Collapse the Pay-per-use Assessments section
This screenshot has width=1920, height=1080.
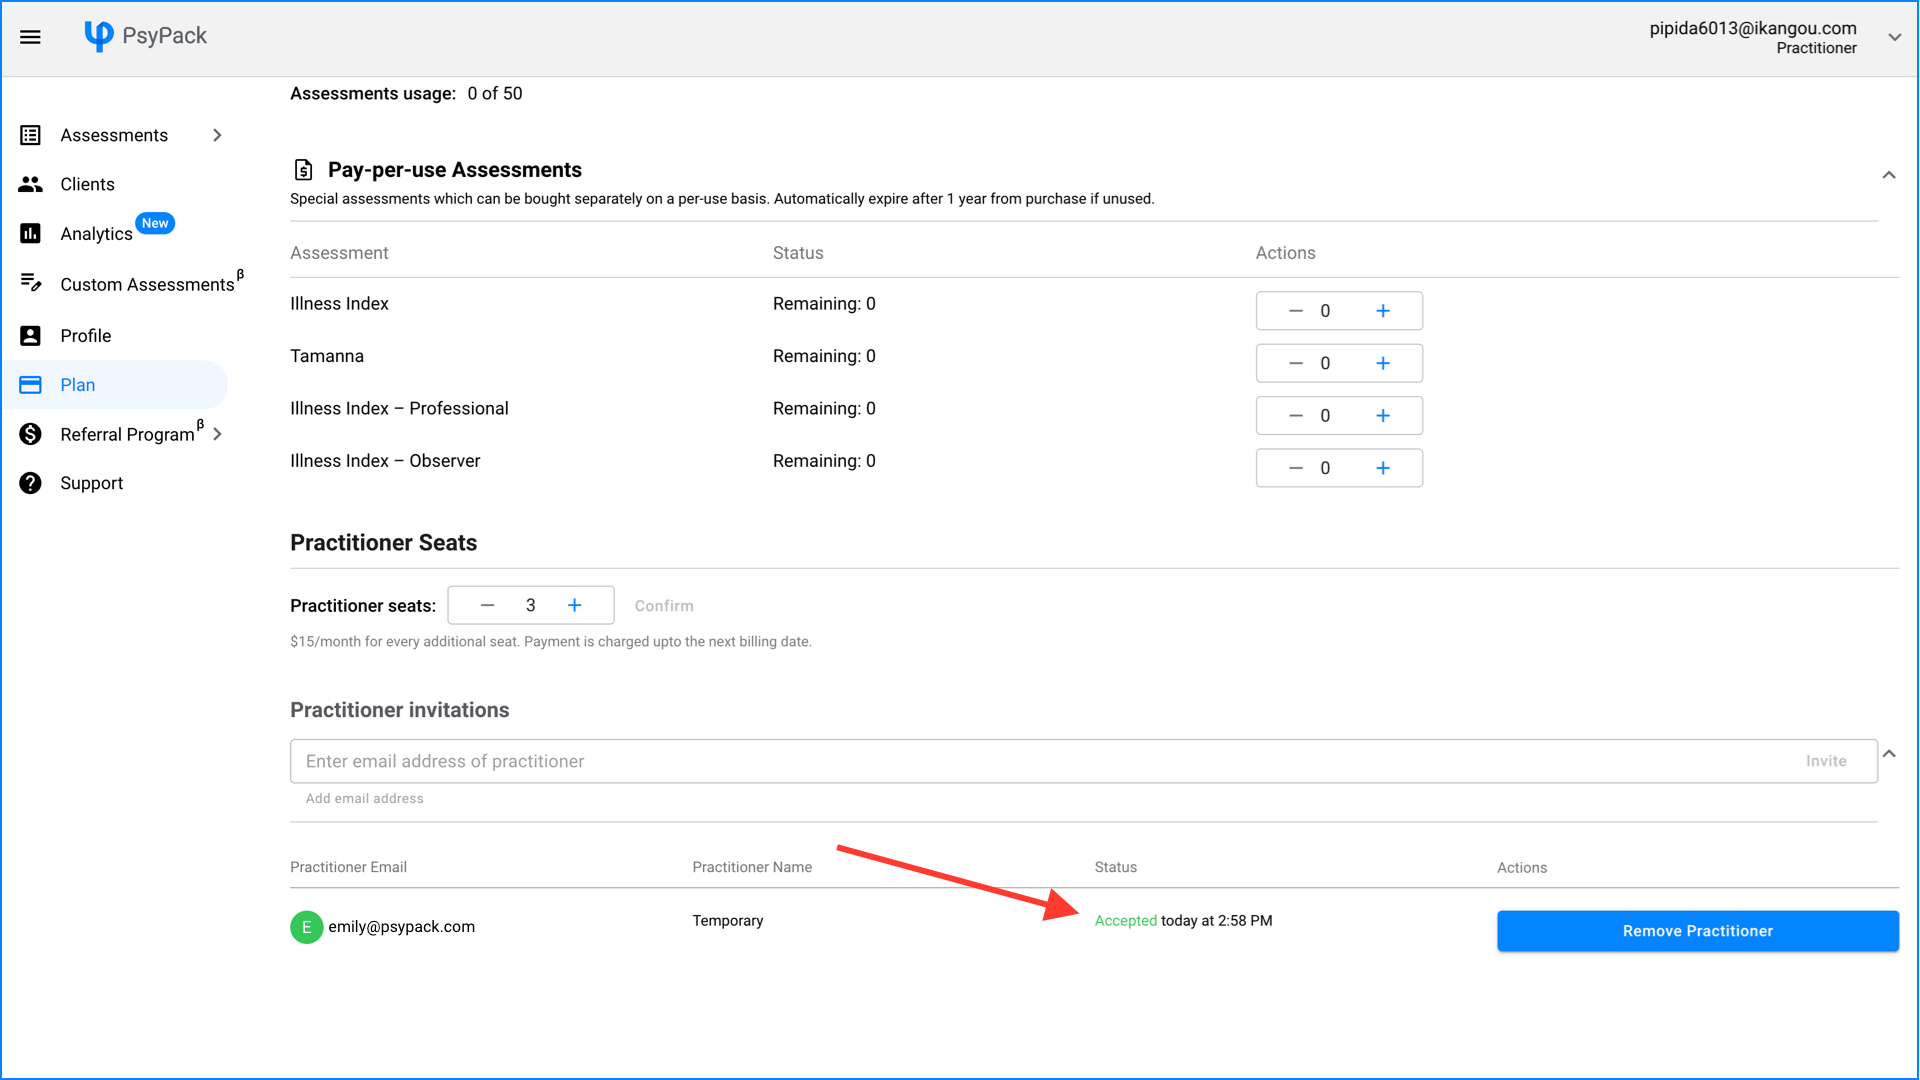[x=1889, y=175]
